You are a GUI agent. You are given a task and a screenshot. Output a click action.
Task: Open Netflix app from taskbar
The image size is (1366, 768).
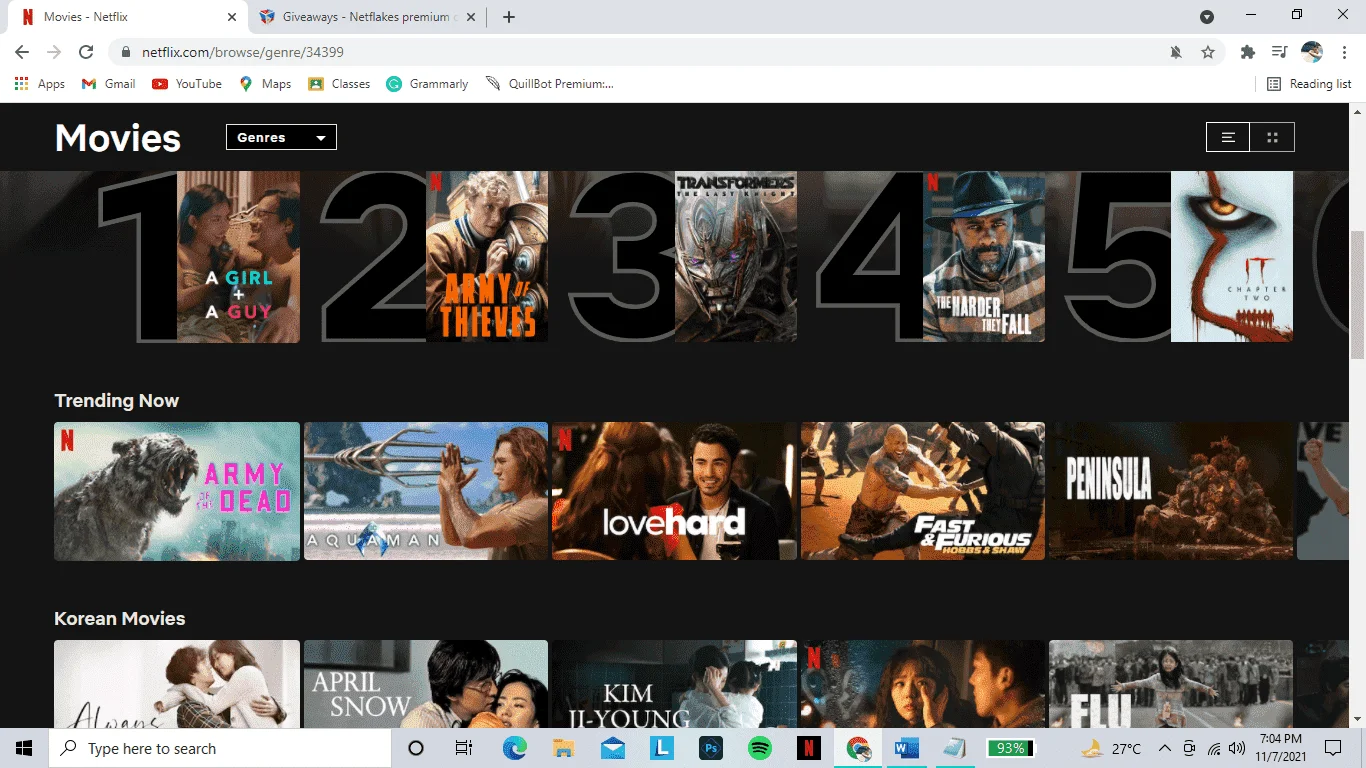tap(809, 748)
